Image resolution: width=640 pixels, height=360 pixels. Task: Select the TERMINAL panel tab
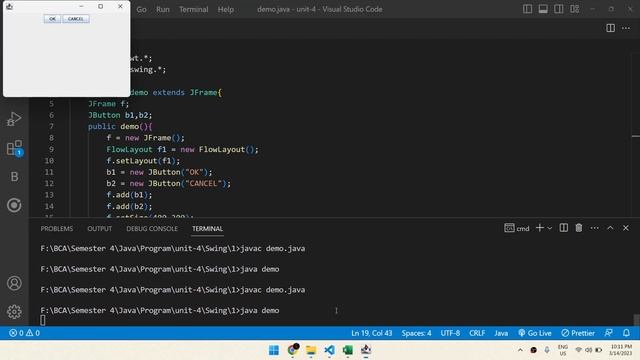point(207,229)
